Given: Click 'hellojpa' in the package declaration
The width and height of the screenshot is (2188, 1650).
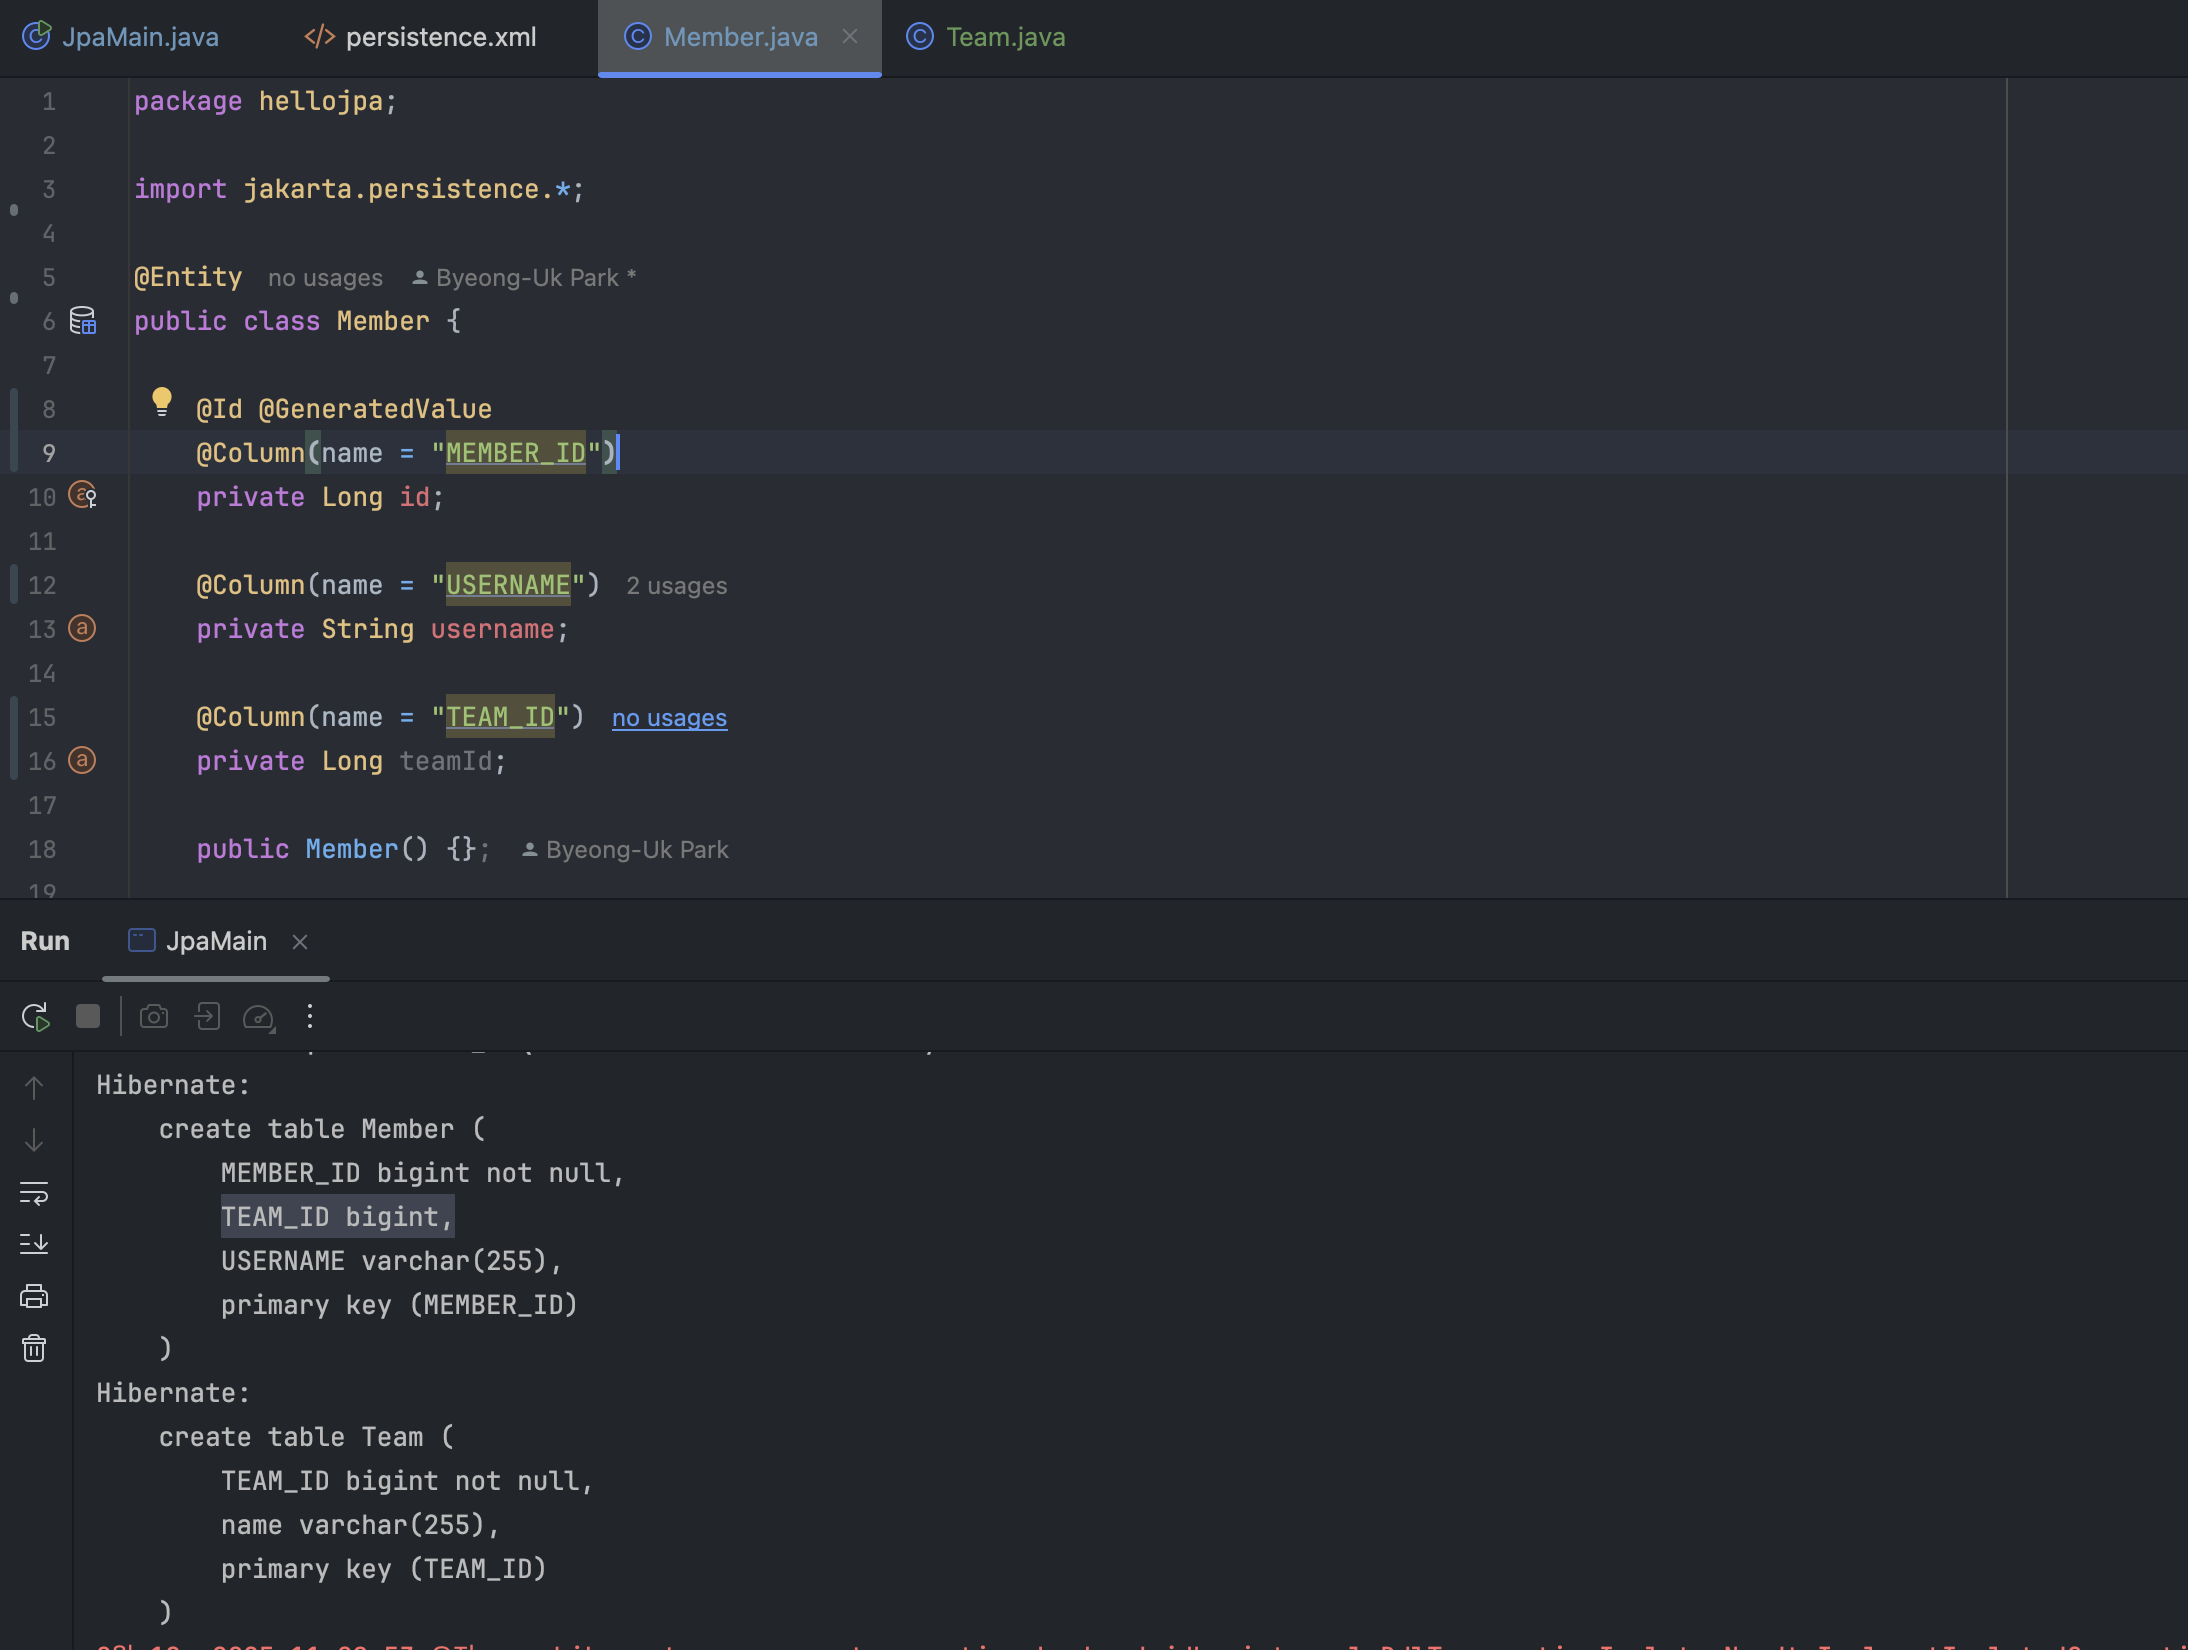Looking at the screenshot, I should point(321,101).
